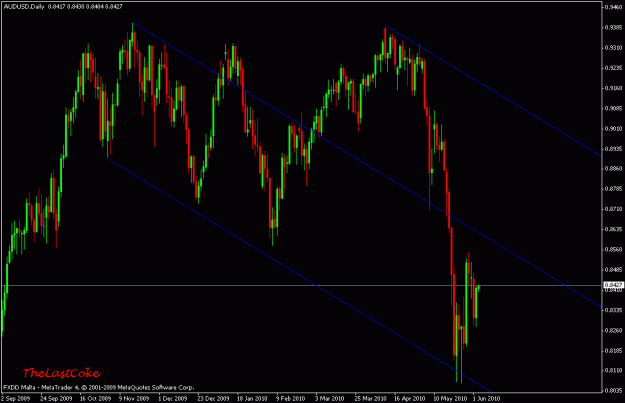The height and width of the screenshot is (403, 625).
Task: Click the 9 Nov 2009 date label
Action: coord(134,398)
